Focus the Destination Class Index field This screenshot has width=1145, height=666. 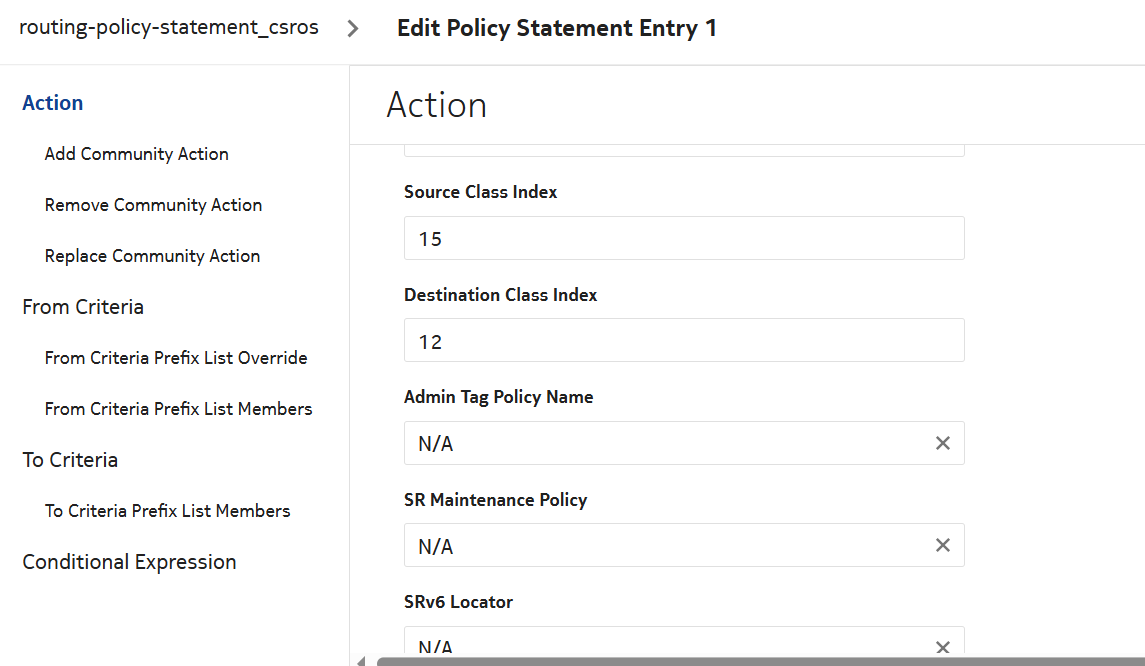[x=683, y=341]
